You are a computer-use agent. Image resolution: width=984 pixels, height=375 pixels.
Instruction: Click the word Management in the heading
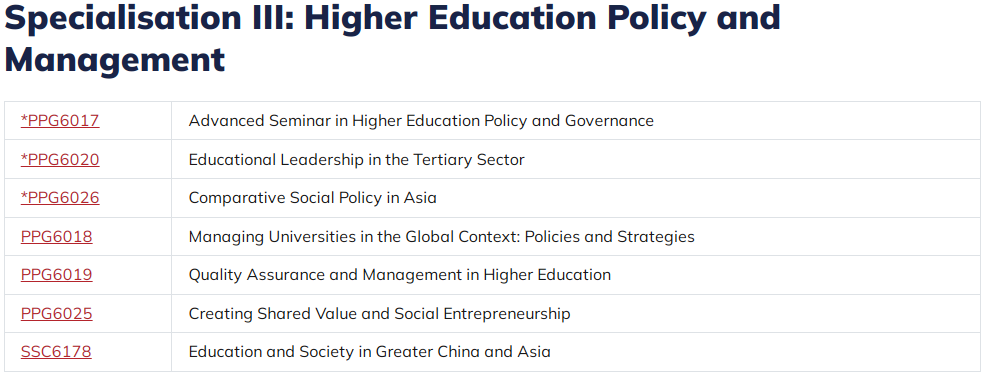pos(115,59)
